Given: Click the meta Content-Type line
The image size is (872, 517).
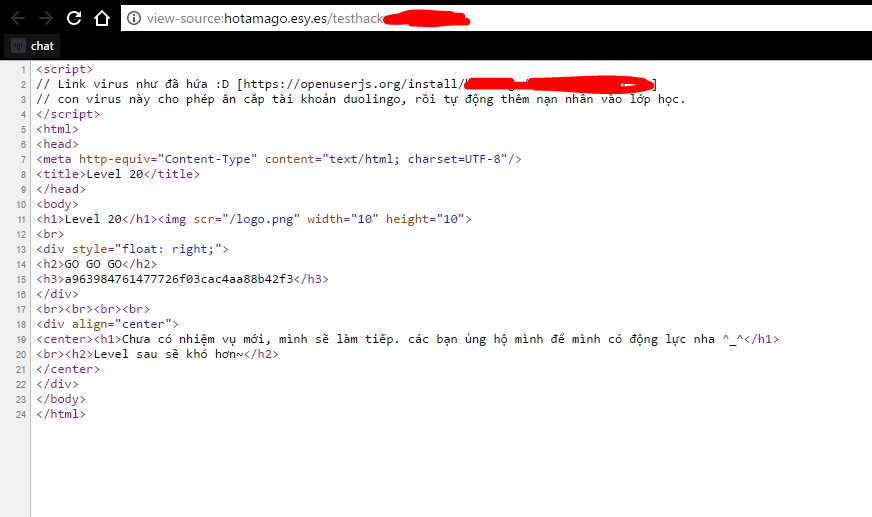Looking at the screenshot, I should 279,160.
